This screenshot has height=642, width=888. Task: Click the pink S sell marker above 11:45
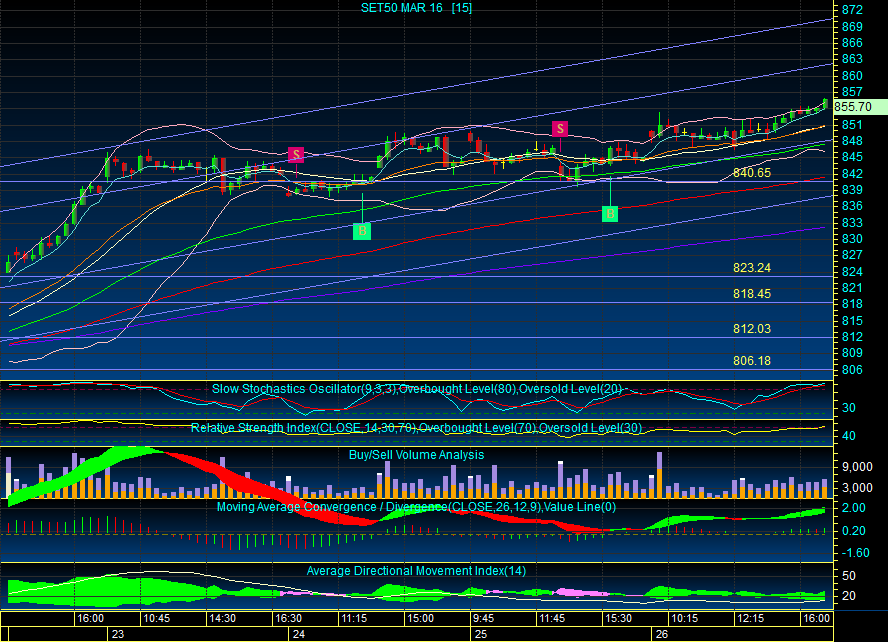(560, 129)
